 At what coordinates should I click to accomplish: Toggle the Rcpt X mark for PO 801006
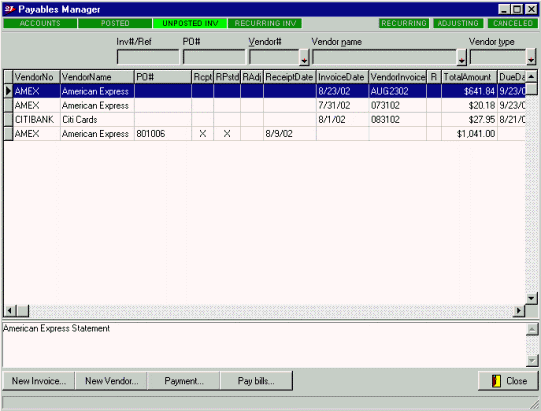[203, 134]
